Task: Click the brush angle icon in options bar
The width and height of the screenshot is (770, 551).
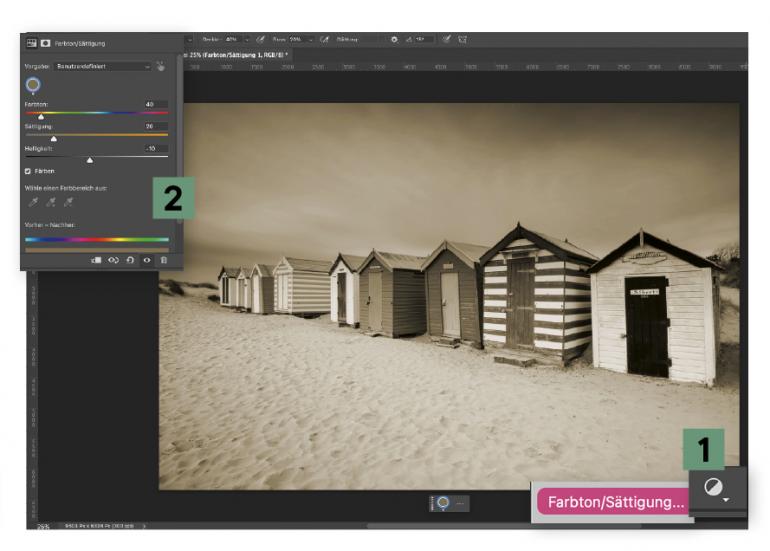Action: [x=409, y=39]
